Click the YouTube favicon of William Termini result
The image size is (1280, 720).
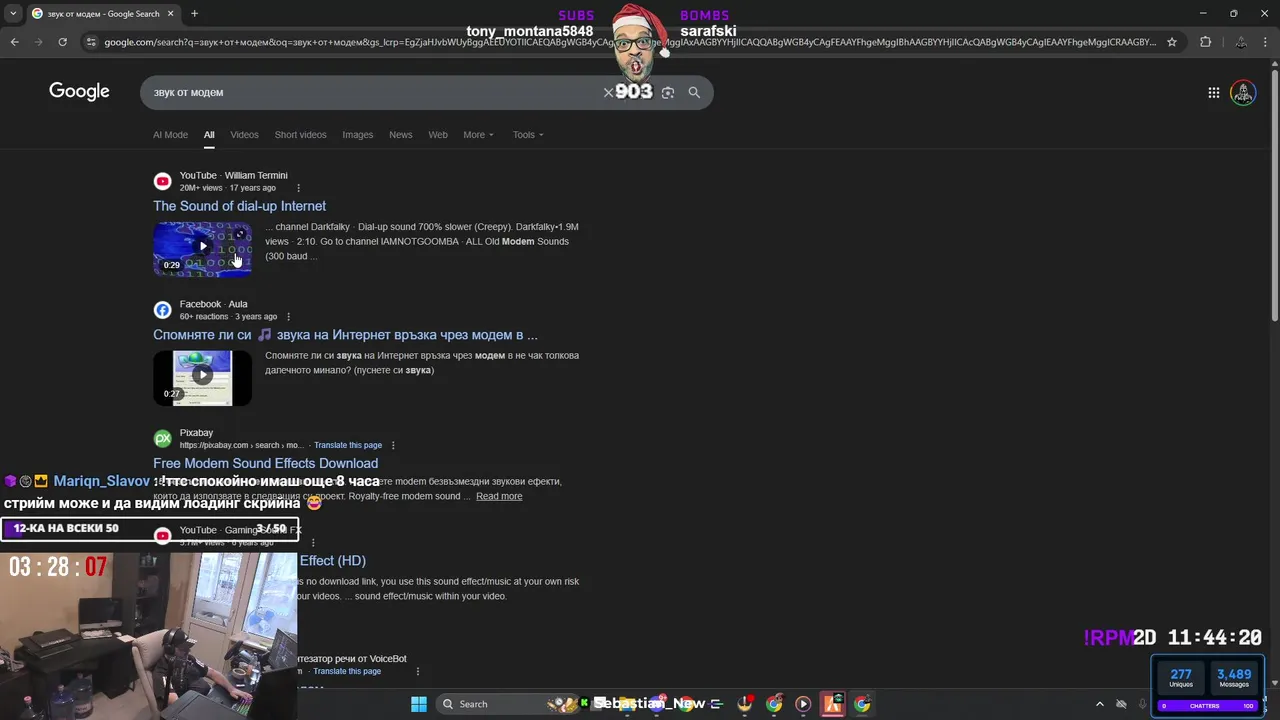point(162,181)
